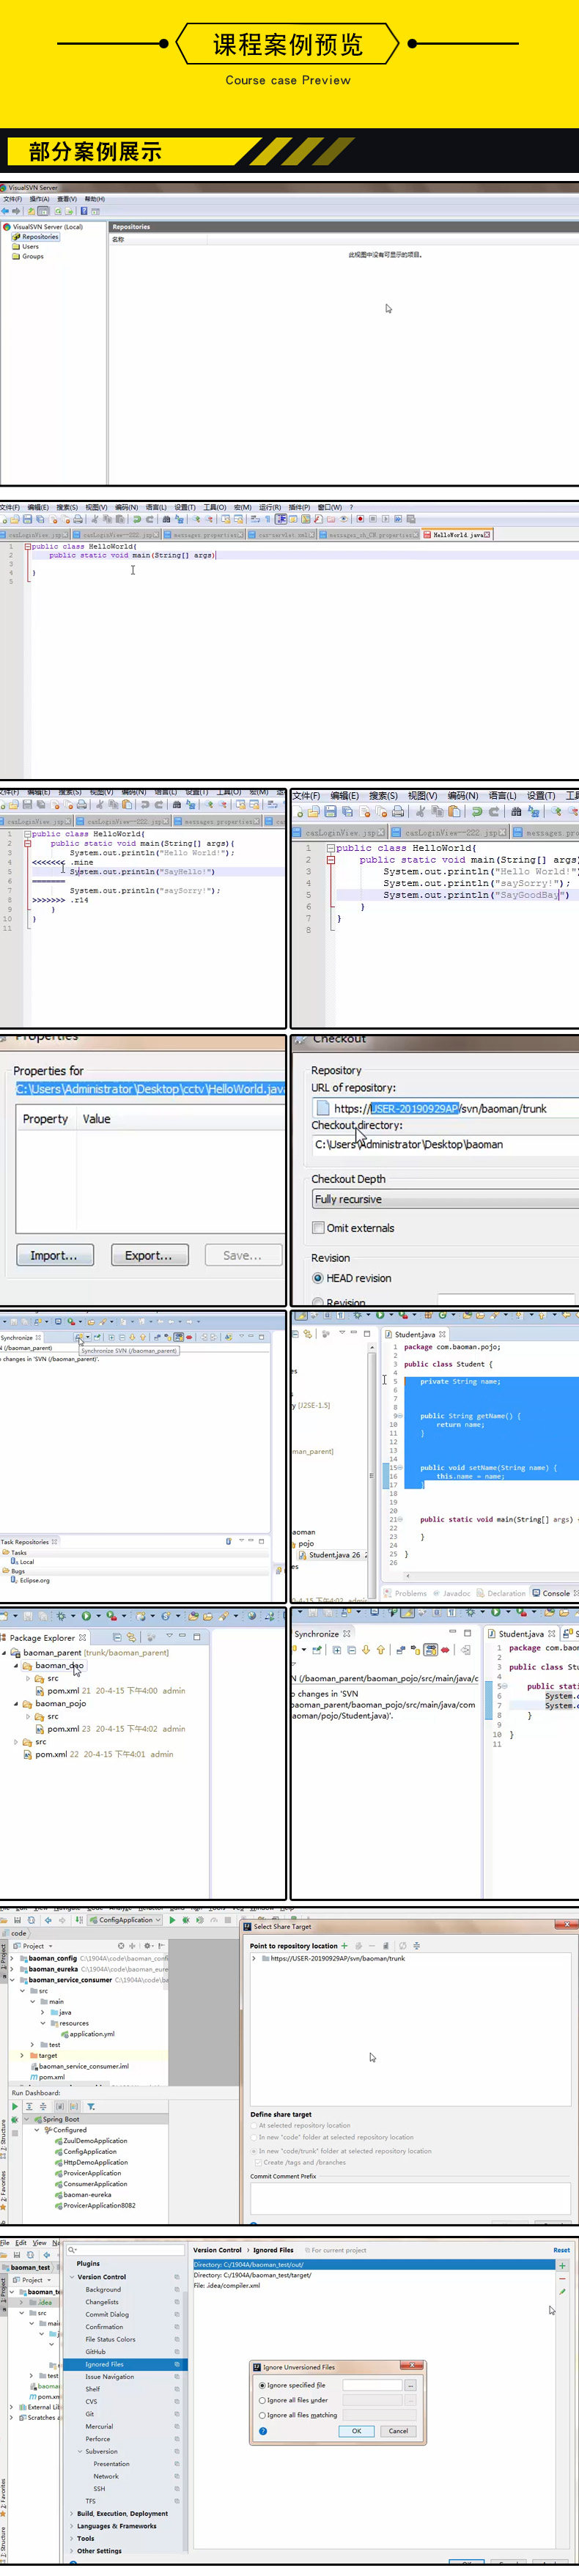The height and width of the screenshot is (2576, 579).
Task: Select pom.xml 21 file entry
Action: pos(110,1690)
